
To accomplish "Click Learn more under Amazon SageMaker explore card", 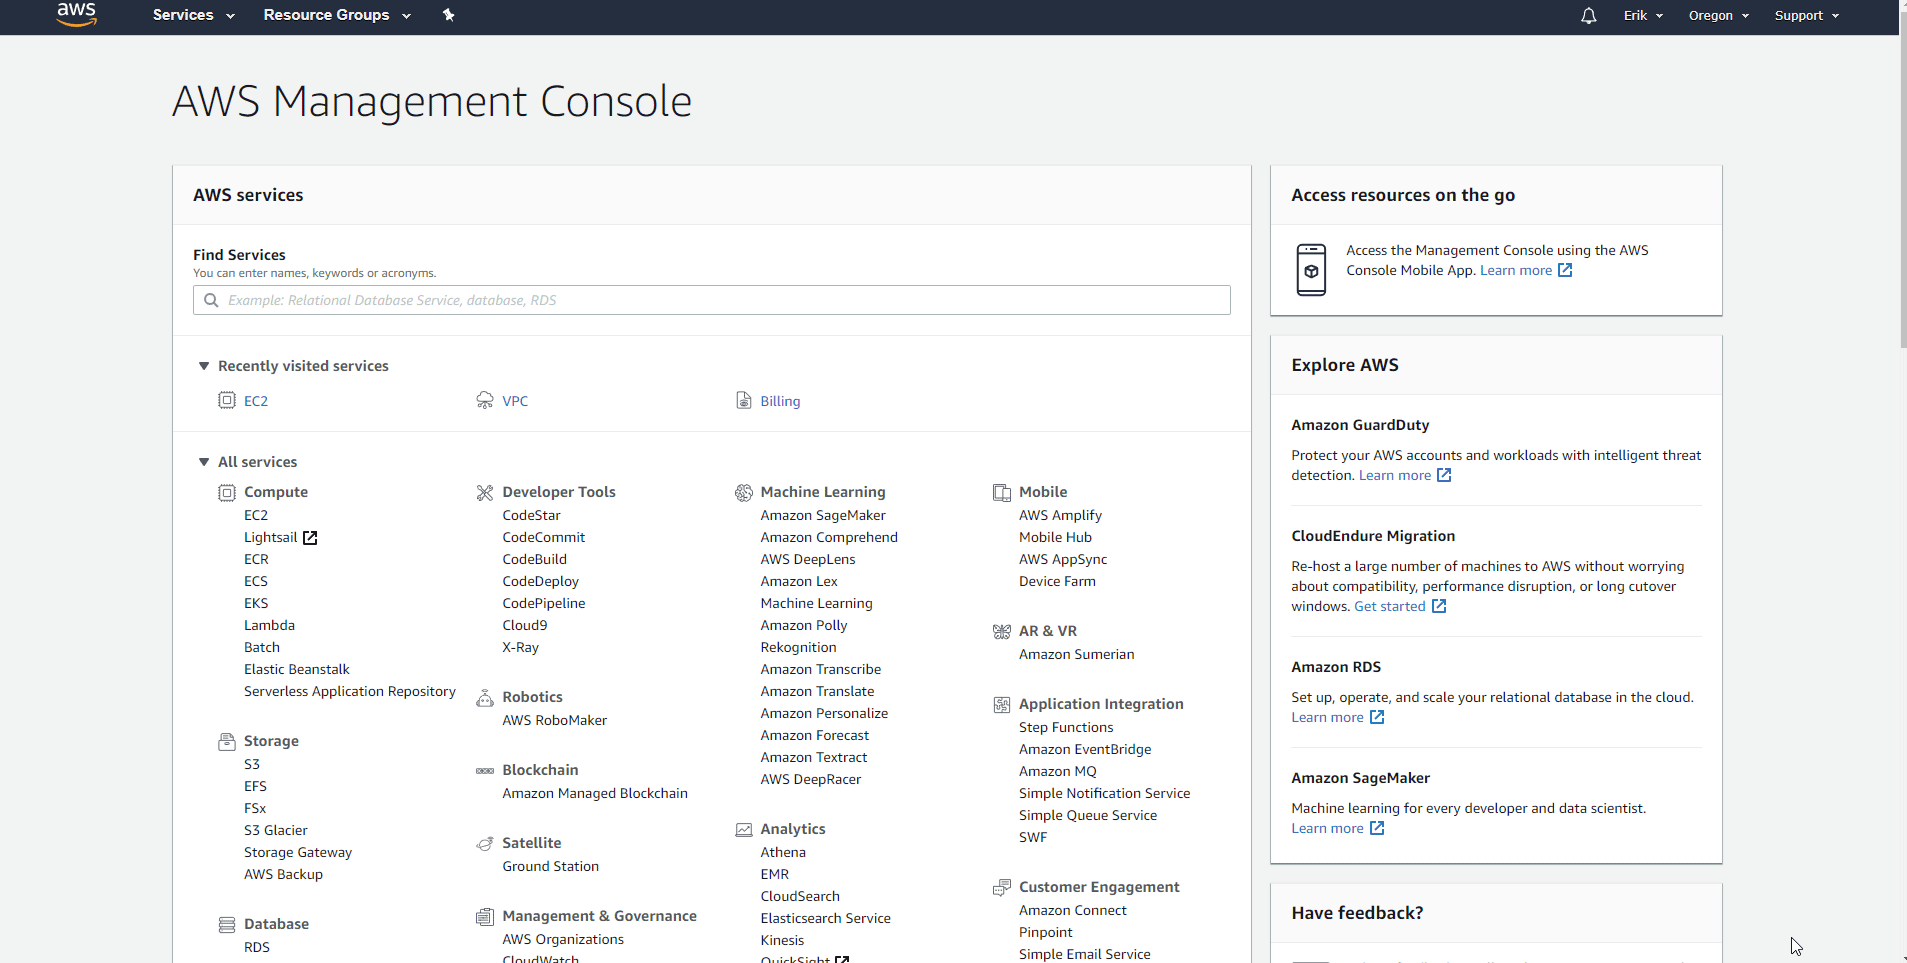I will [1327, 828].
